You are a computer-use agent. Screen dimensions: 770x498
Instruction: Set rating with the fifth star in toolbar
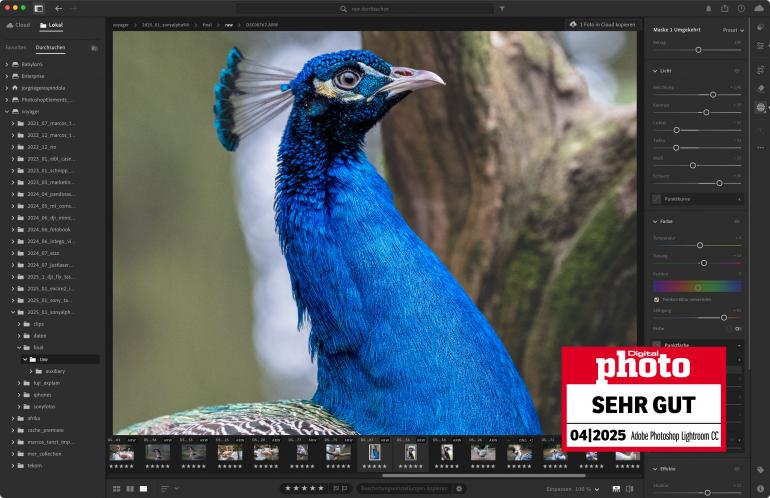tap(321, 488)
